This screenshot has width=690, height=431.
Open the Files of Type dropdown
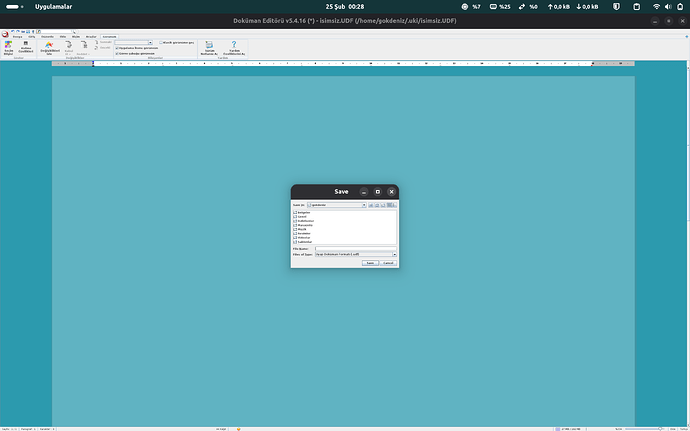tap(394, 255)
